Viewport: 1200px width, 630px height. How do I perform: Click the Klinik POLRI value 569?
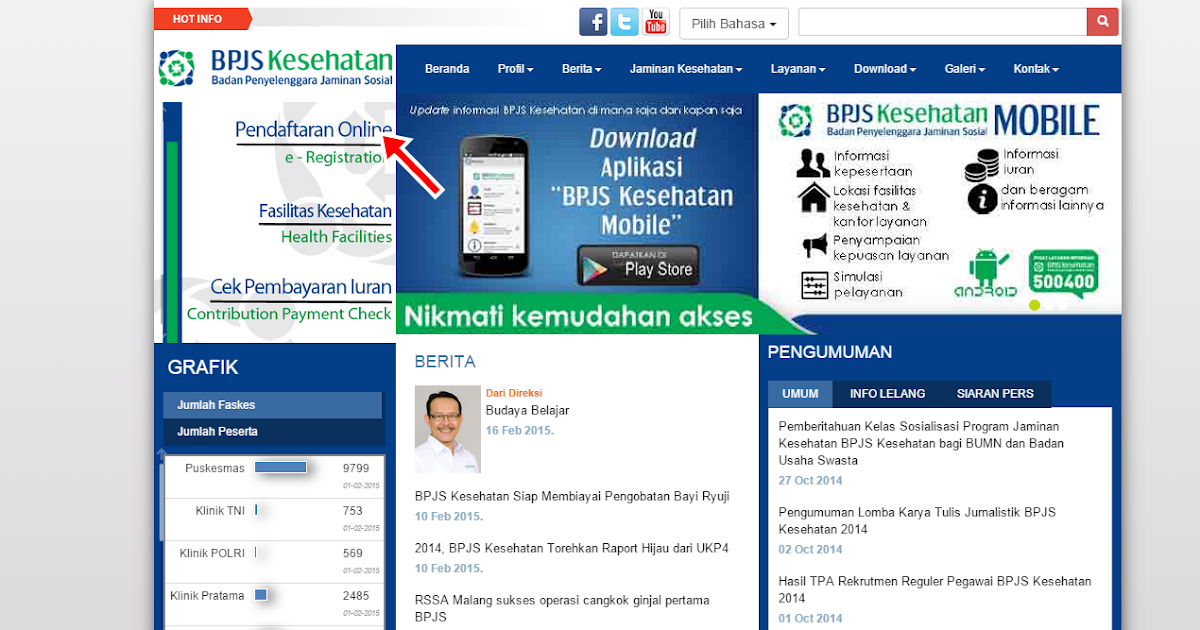pyautogui.click(x=353, y=553)
